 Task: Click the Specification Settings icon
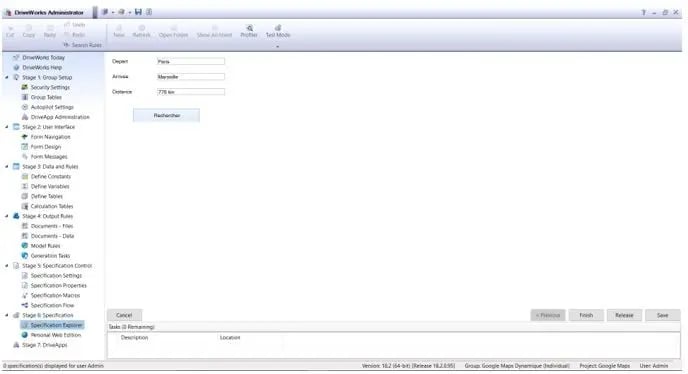click(x=25, y=276)
